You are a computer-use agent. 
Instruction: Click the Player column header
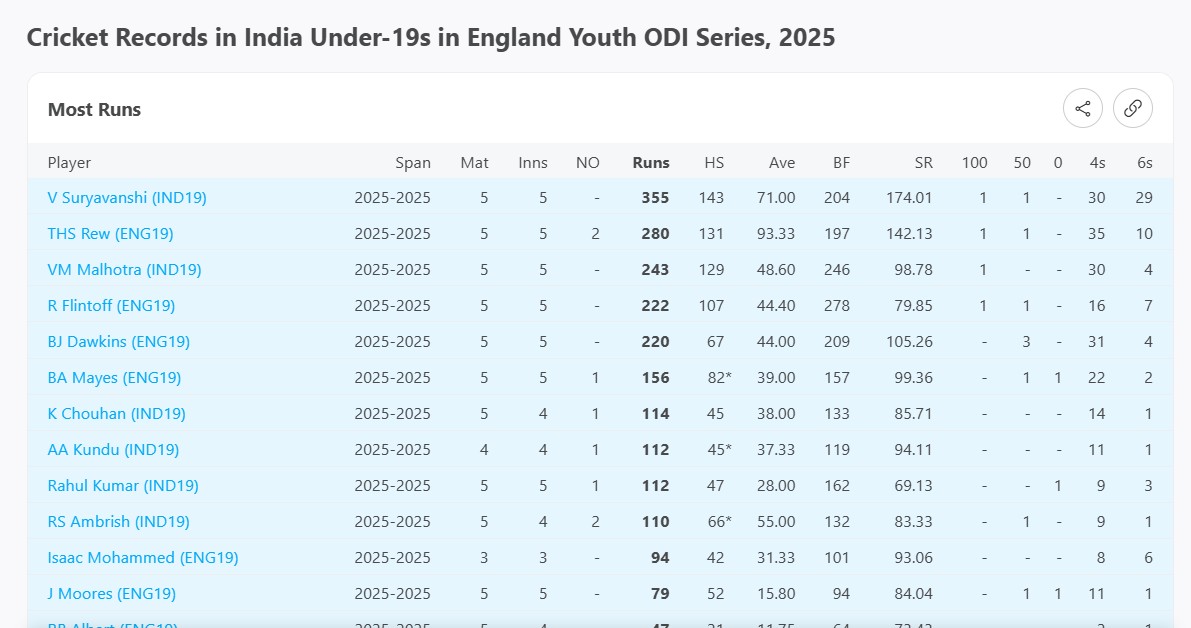[x=69, y=163]
